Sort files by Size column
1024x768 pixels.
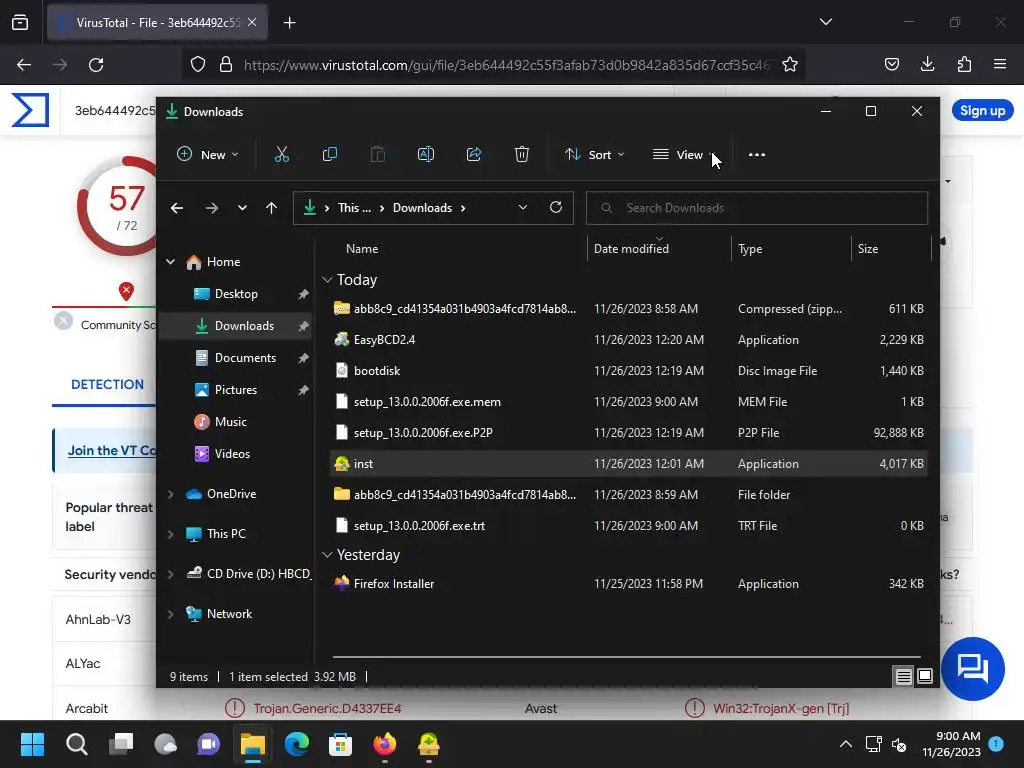pyautogui.click(x=868, y=249)
